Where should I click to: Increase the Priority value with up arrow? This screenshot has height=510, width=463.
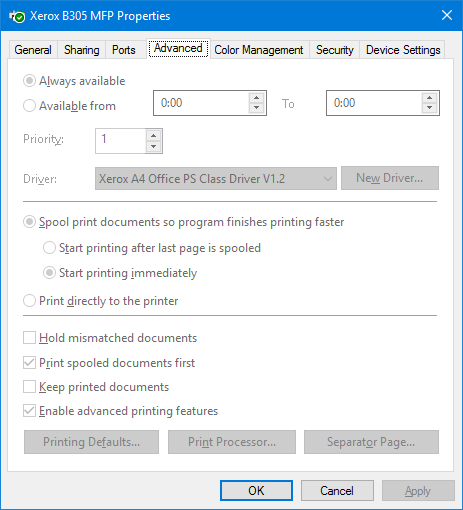(x=153, y=136)
